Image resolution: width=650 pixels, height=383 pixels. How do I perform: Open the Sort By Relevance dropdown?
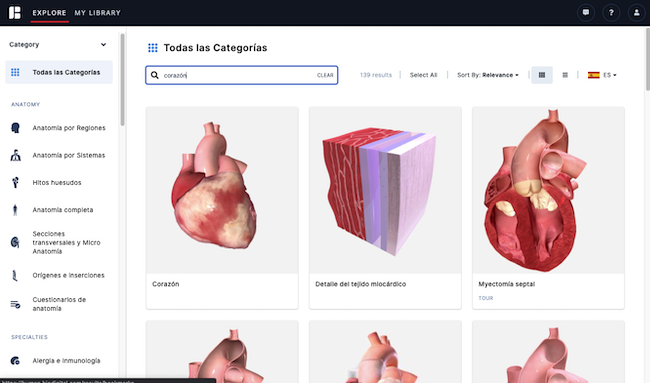[488, 75]
